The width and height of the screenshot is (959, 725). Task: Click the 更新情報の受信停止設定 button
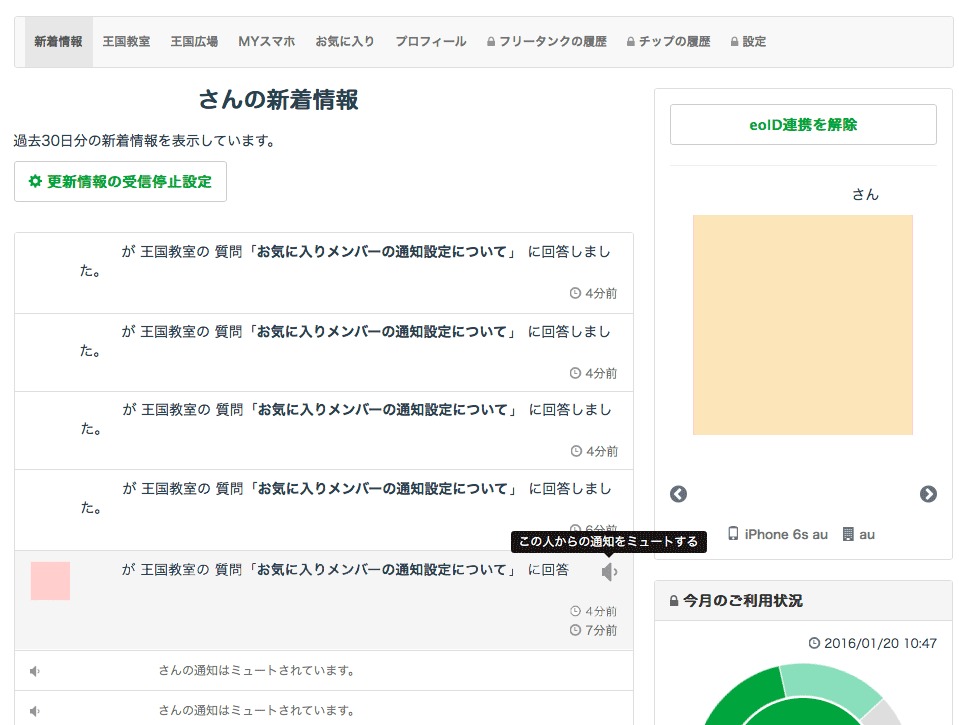pos(120,182)
